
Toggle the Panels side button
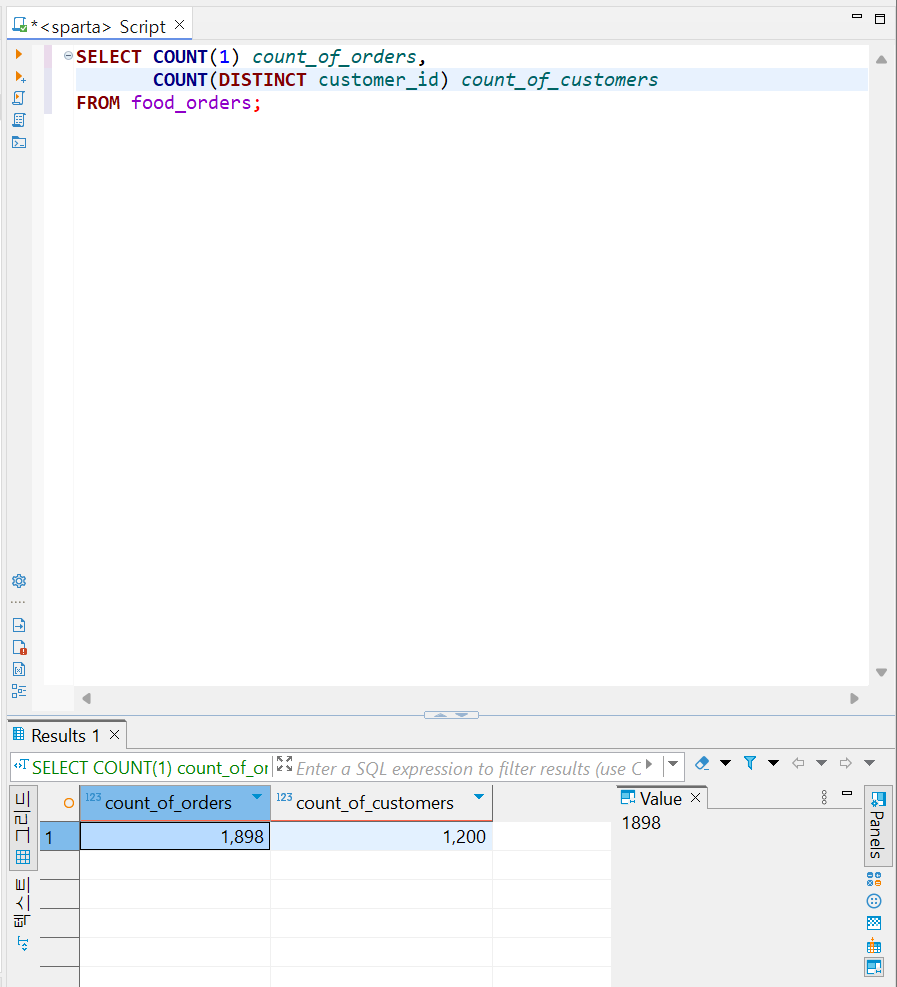[877, 825]
